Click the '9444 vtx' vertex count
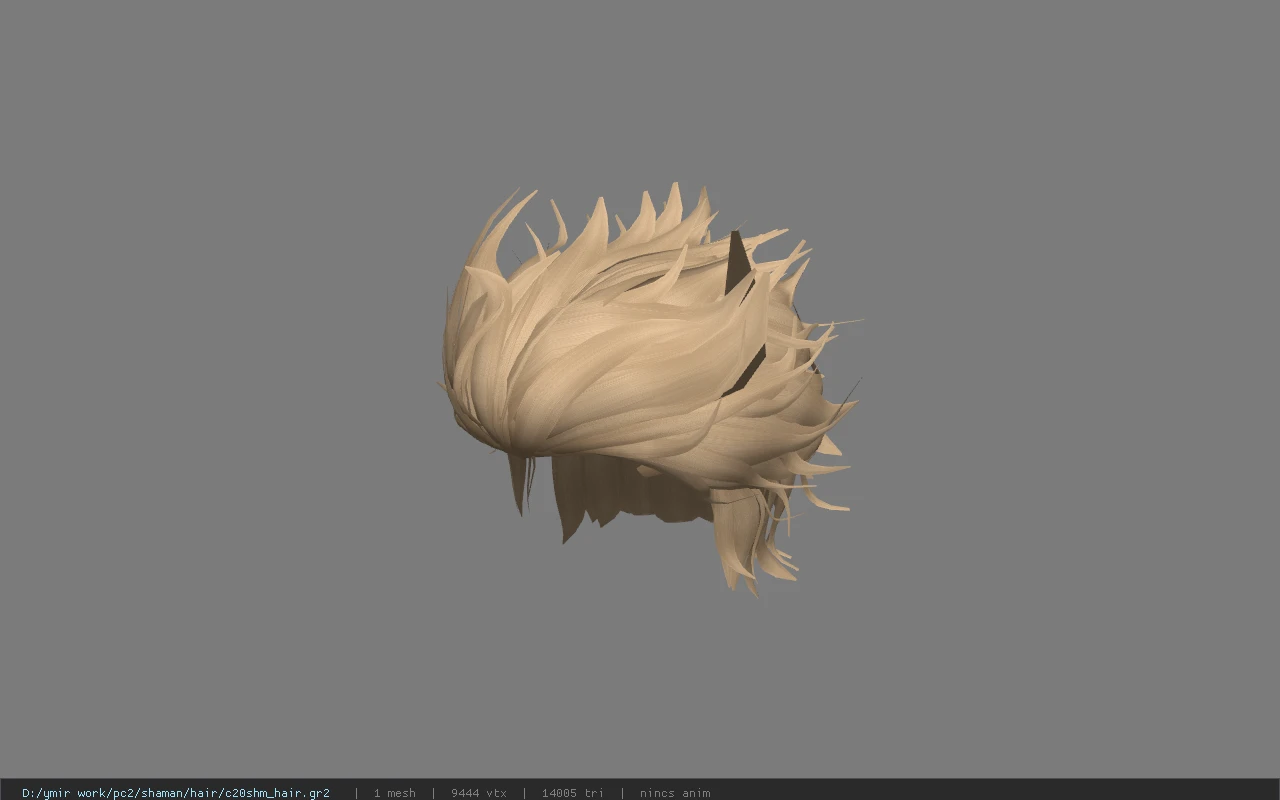Screen dimensions: 1280x800 [x=479, y=793]
